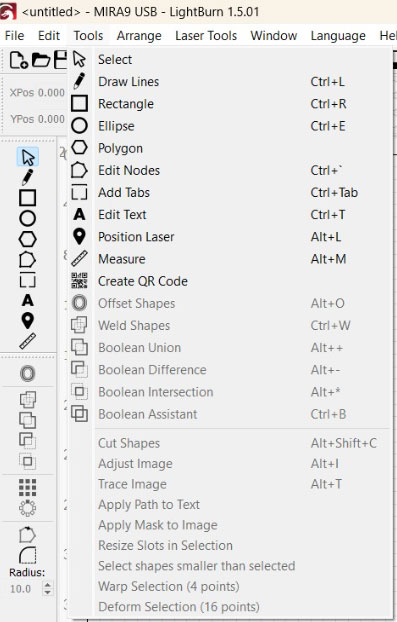This screenshot has height=622, width=397.
Task: Select the Measure ruler tool in left toolbar
Action: [28, 341]
